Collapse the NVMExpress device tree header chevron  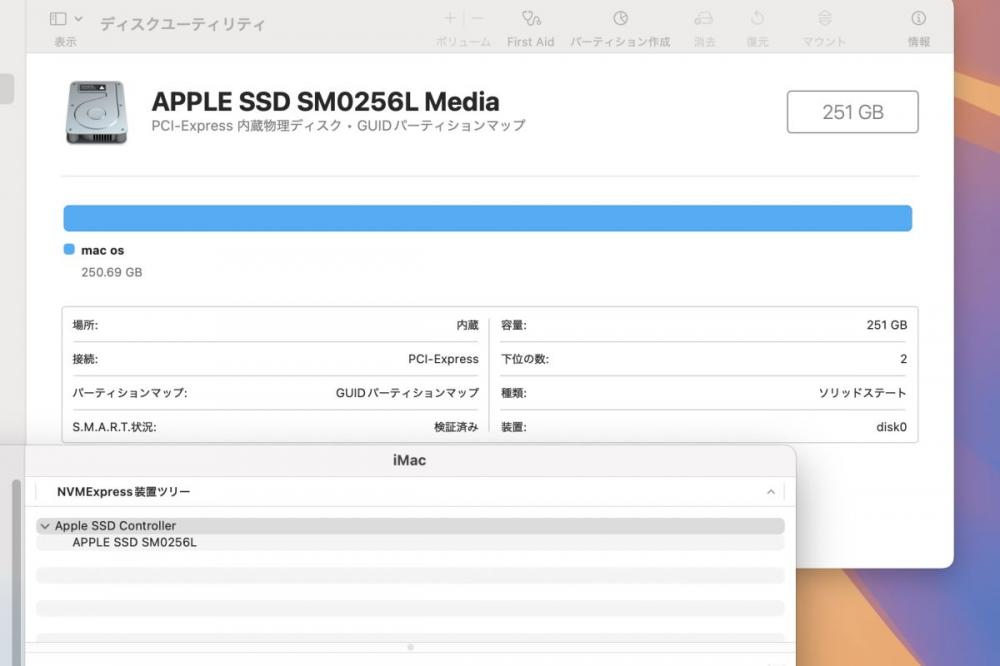[770, 492]
